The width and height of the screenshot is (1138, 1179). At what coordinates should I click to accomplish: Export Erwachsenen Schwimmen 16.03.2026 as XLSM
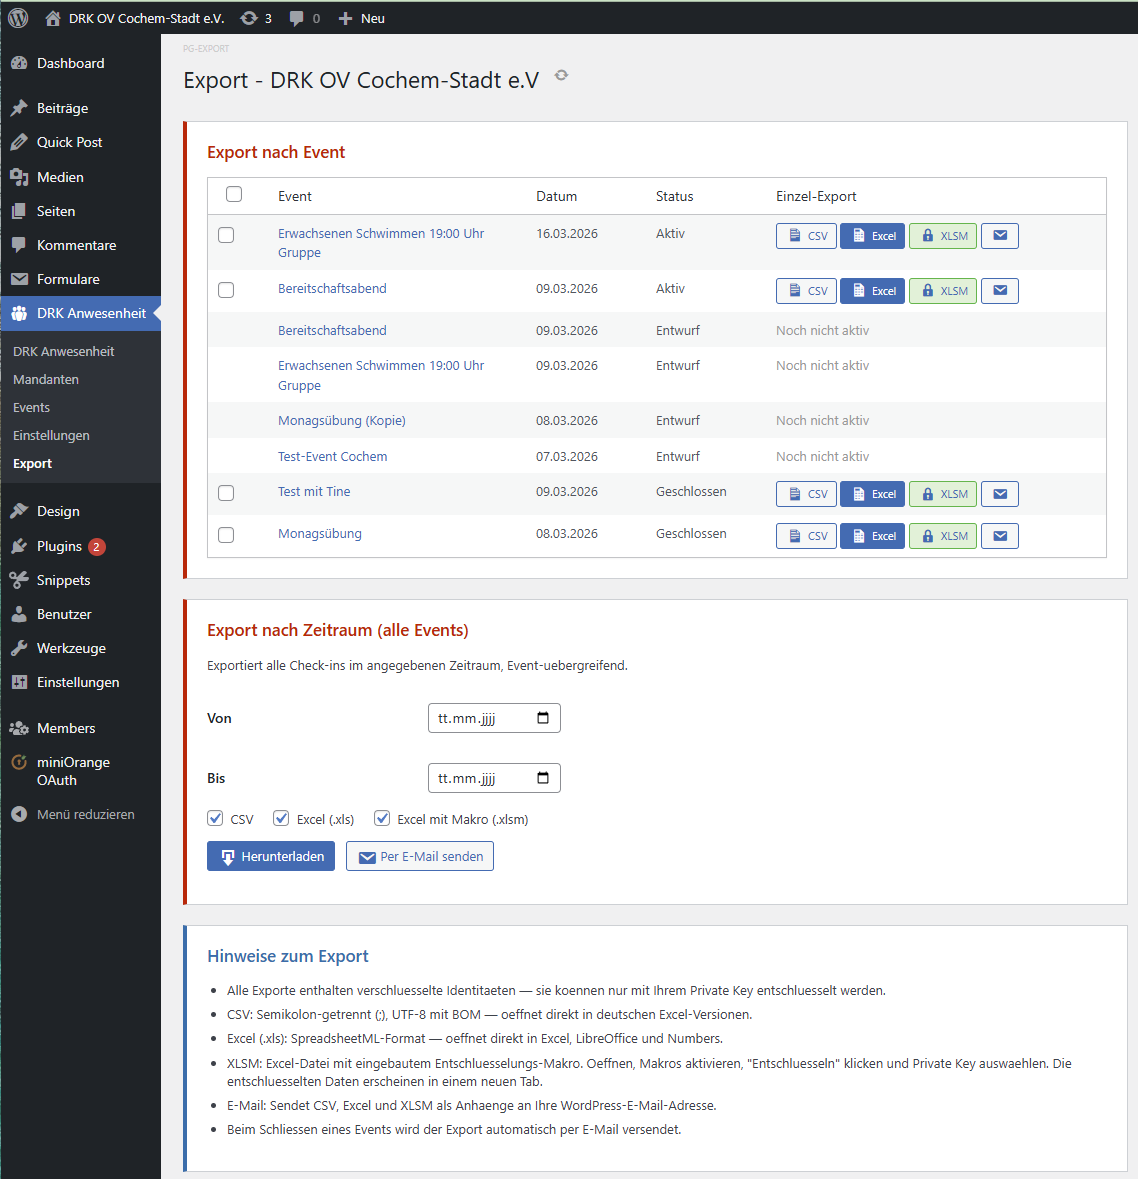coord(943,236)
